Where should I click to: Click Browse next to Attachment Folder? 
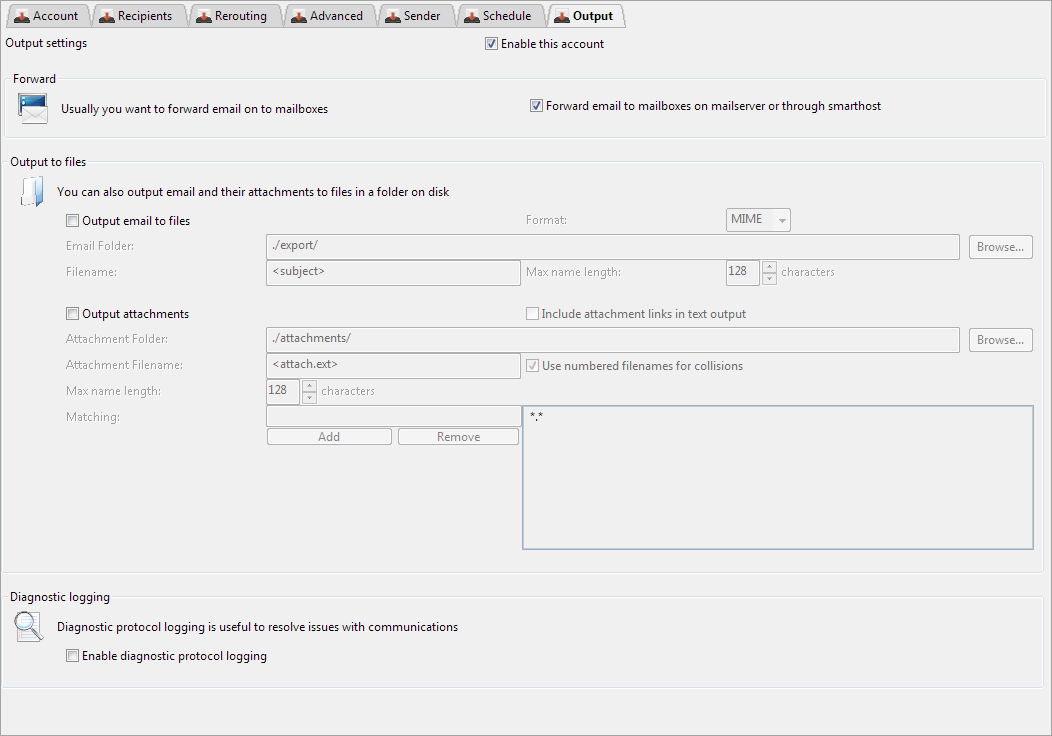pyautogui.click(x=1000, y=340)
